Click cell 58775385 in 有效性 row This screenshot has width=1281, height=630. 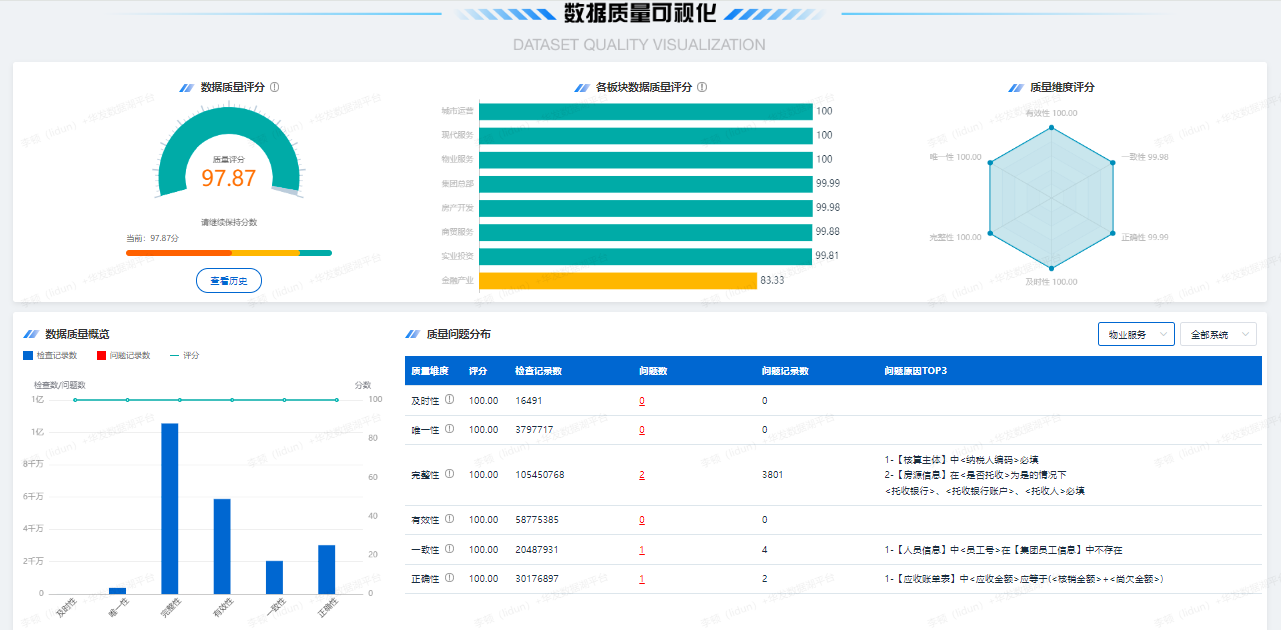537,520
